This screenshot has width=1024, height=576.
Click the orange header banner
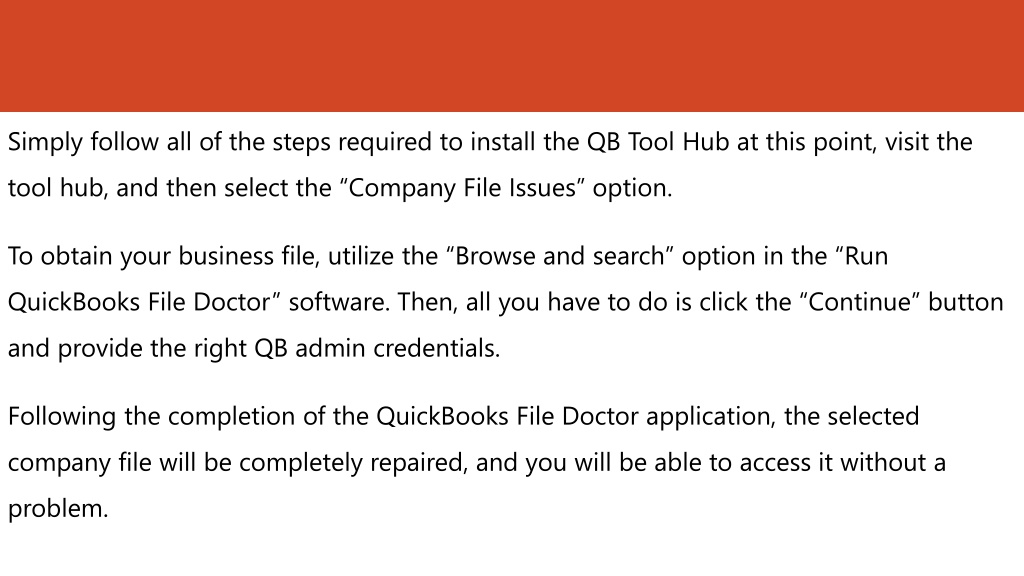[x=512, y=56]
